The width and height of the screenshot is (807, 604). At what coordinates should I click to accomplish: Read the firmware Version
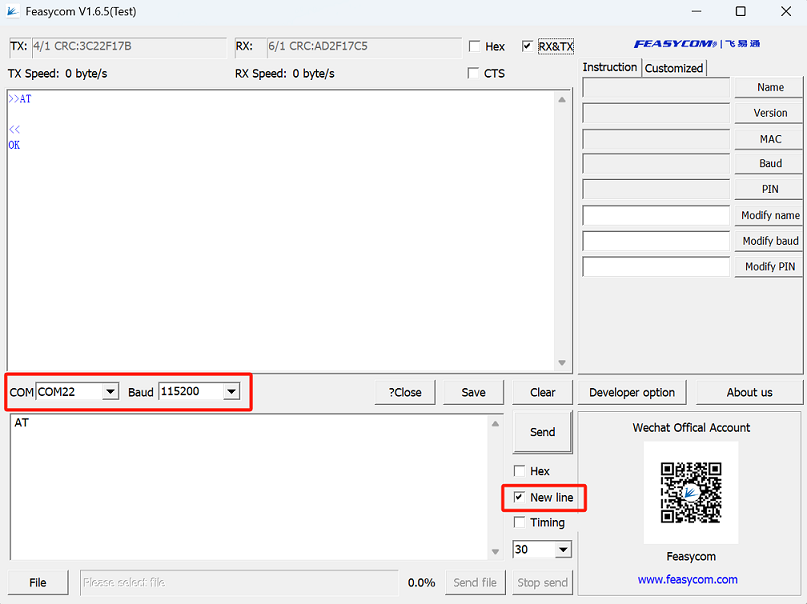click(768, 112)
